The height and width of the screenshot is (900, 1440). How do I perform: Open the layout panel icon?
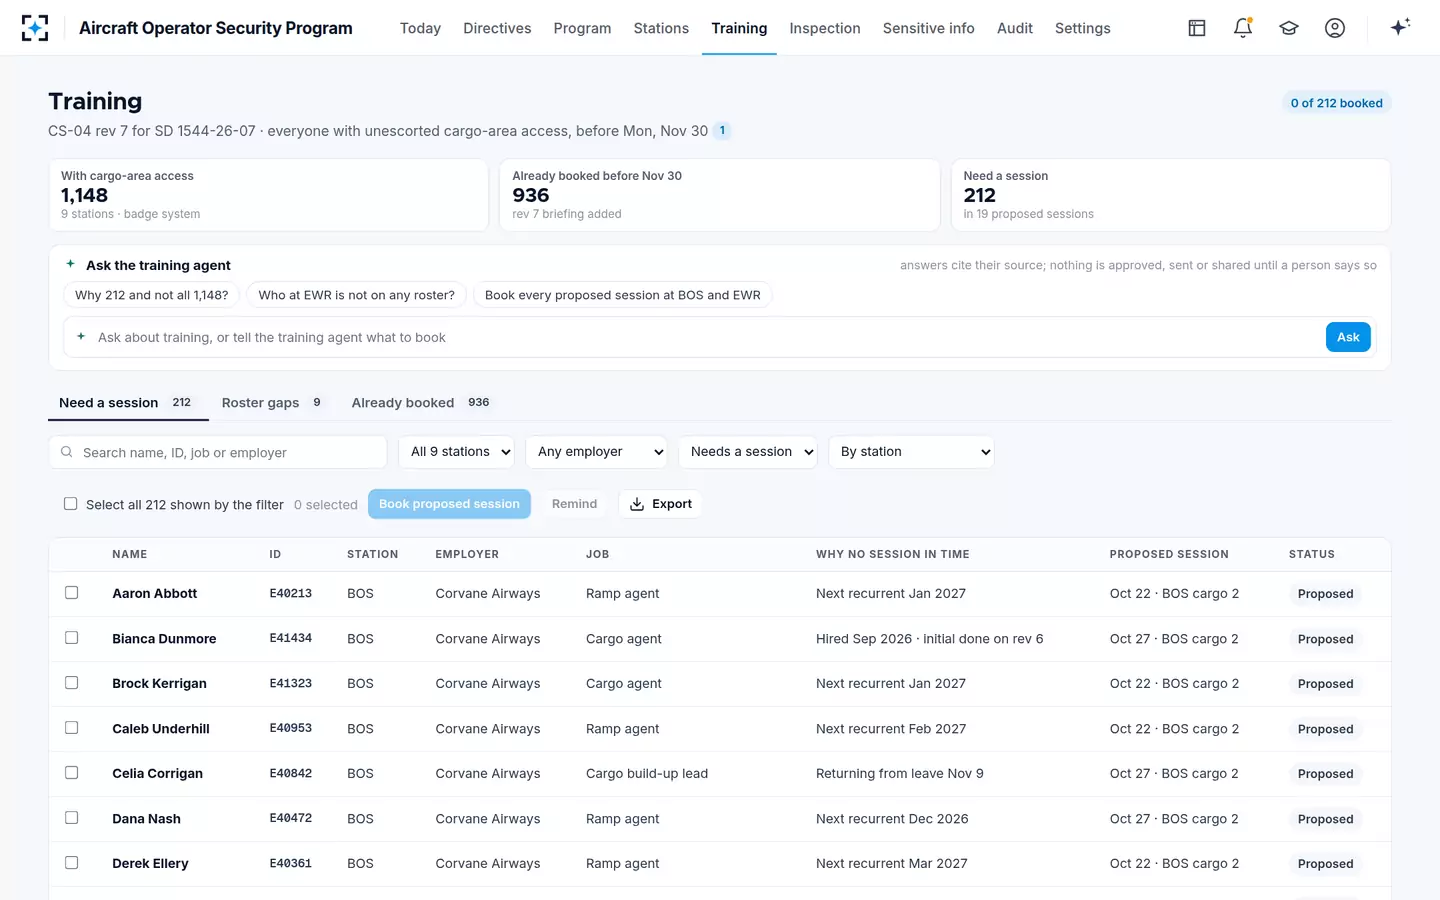(x=1197, y=28)
